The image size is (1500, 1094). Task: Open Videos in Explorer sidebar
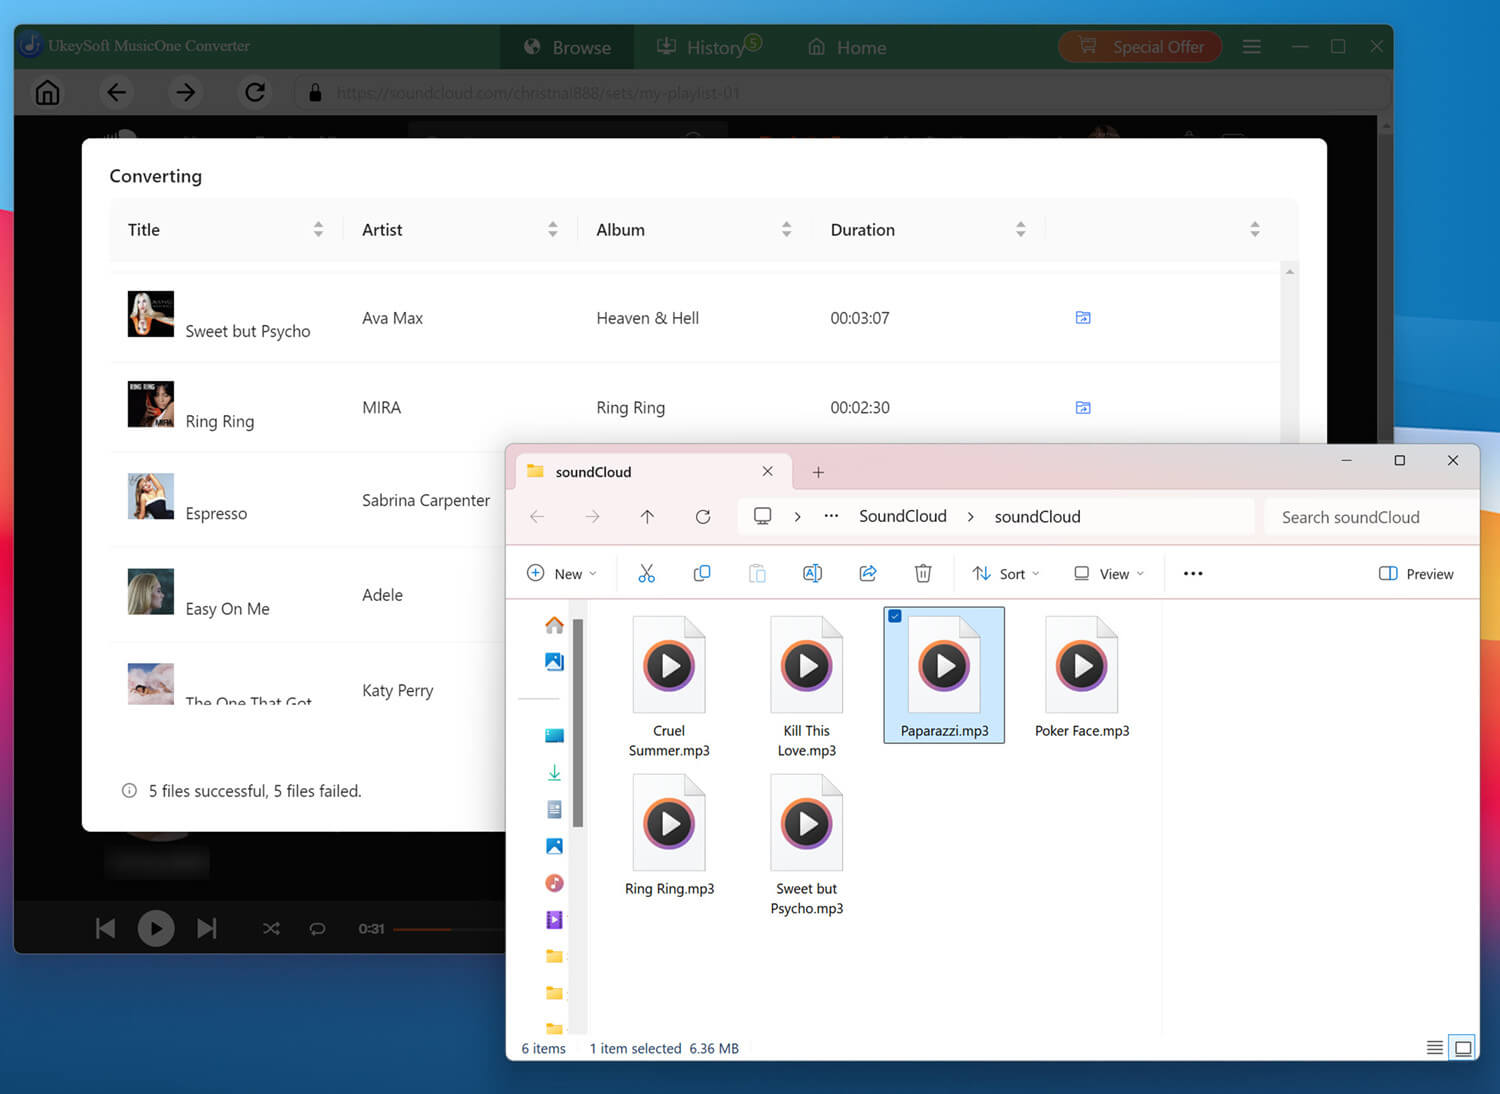click(x=554, y=920)
